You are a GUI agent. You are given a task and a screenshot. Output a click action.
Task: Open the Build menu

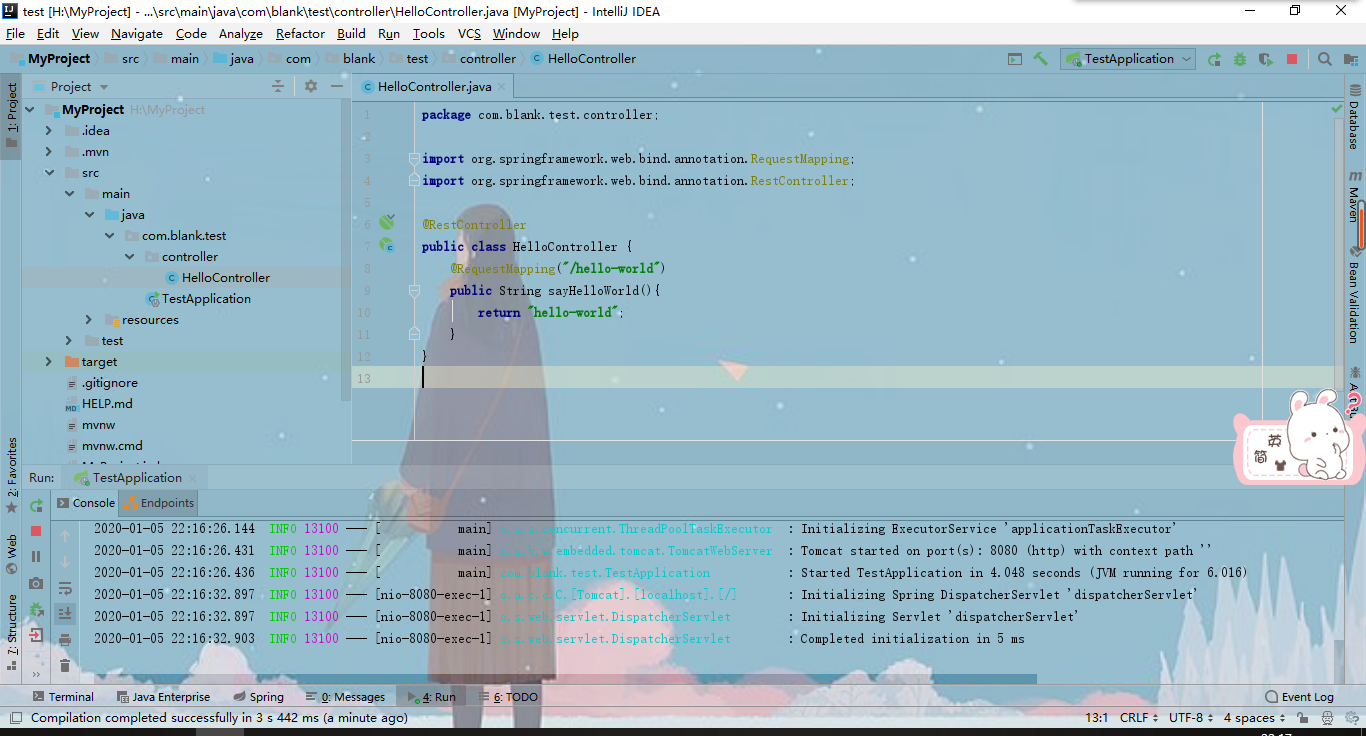tap(351, 33)
